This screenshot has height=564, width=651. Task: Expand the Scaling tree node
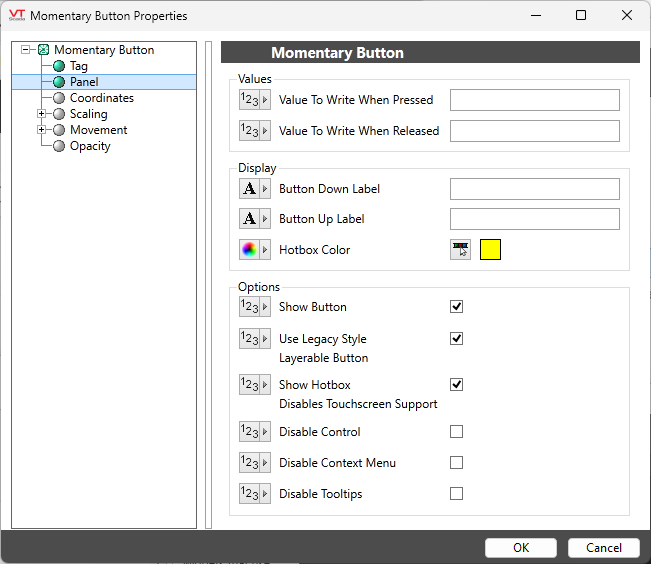coord(42,113)
